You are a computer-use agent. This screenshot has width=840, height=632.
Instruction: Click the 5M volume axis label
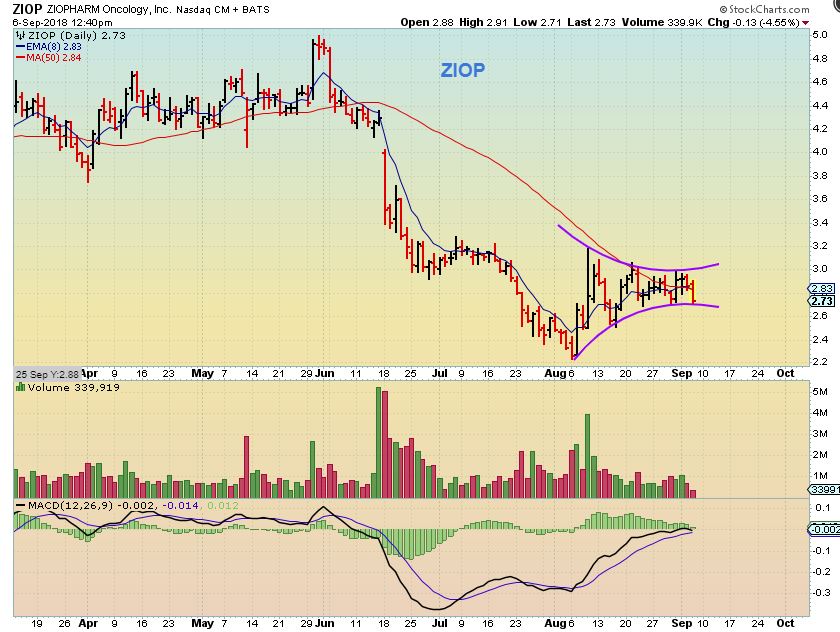pyautogui.click(x=820, y=392)
